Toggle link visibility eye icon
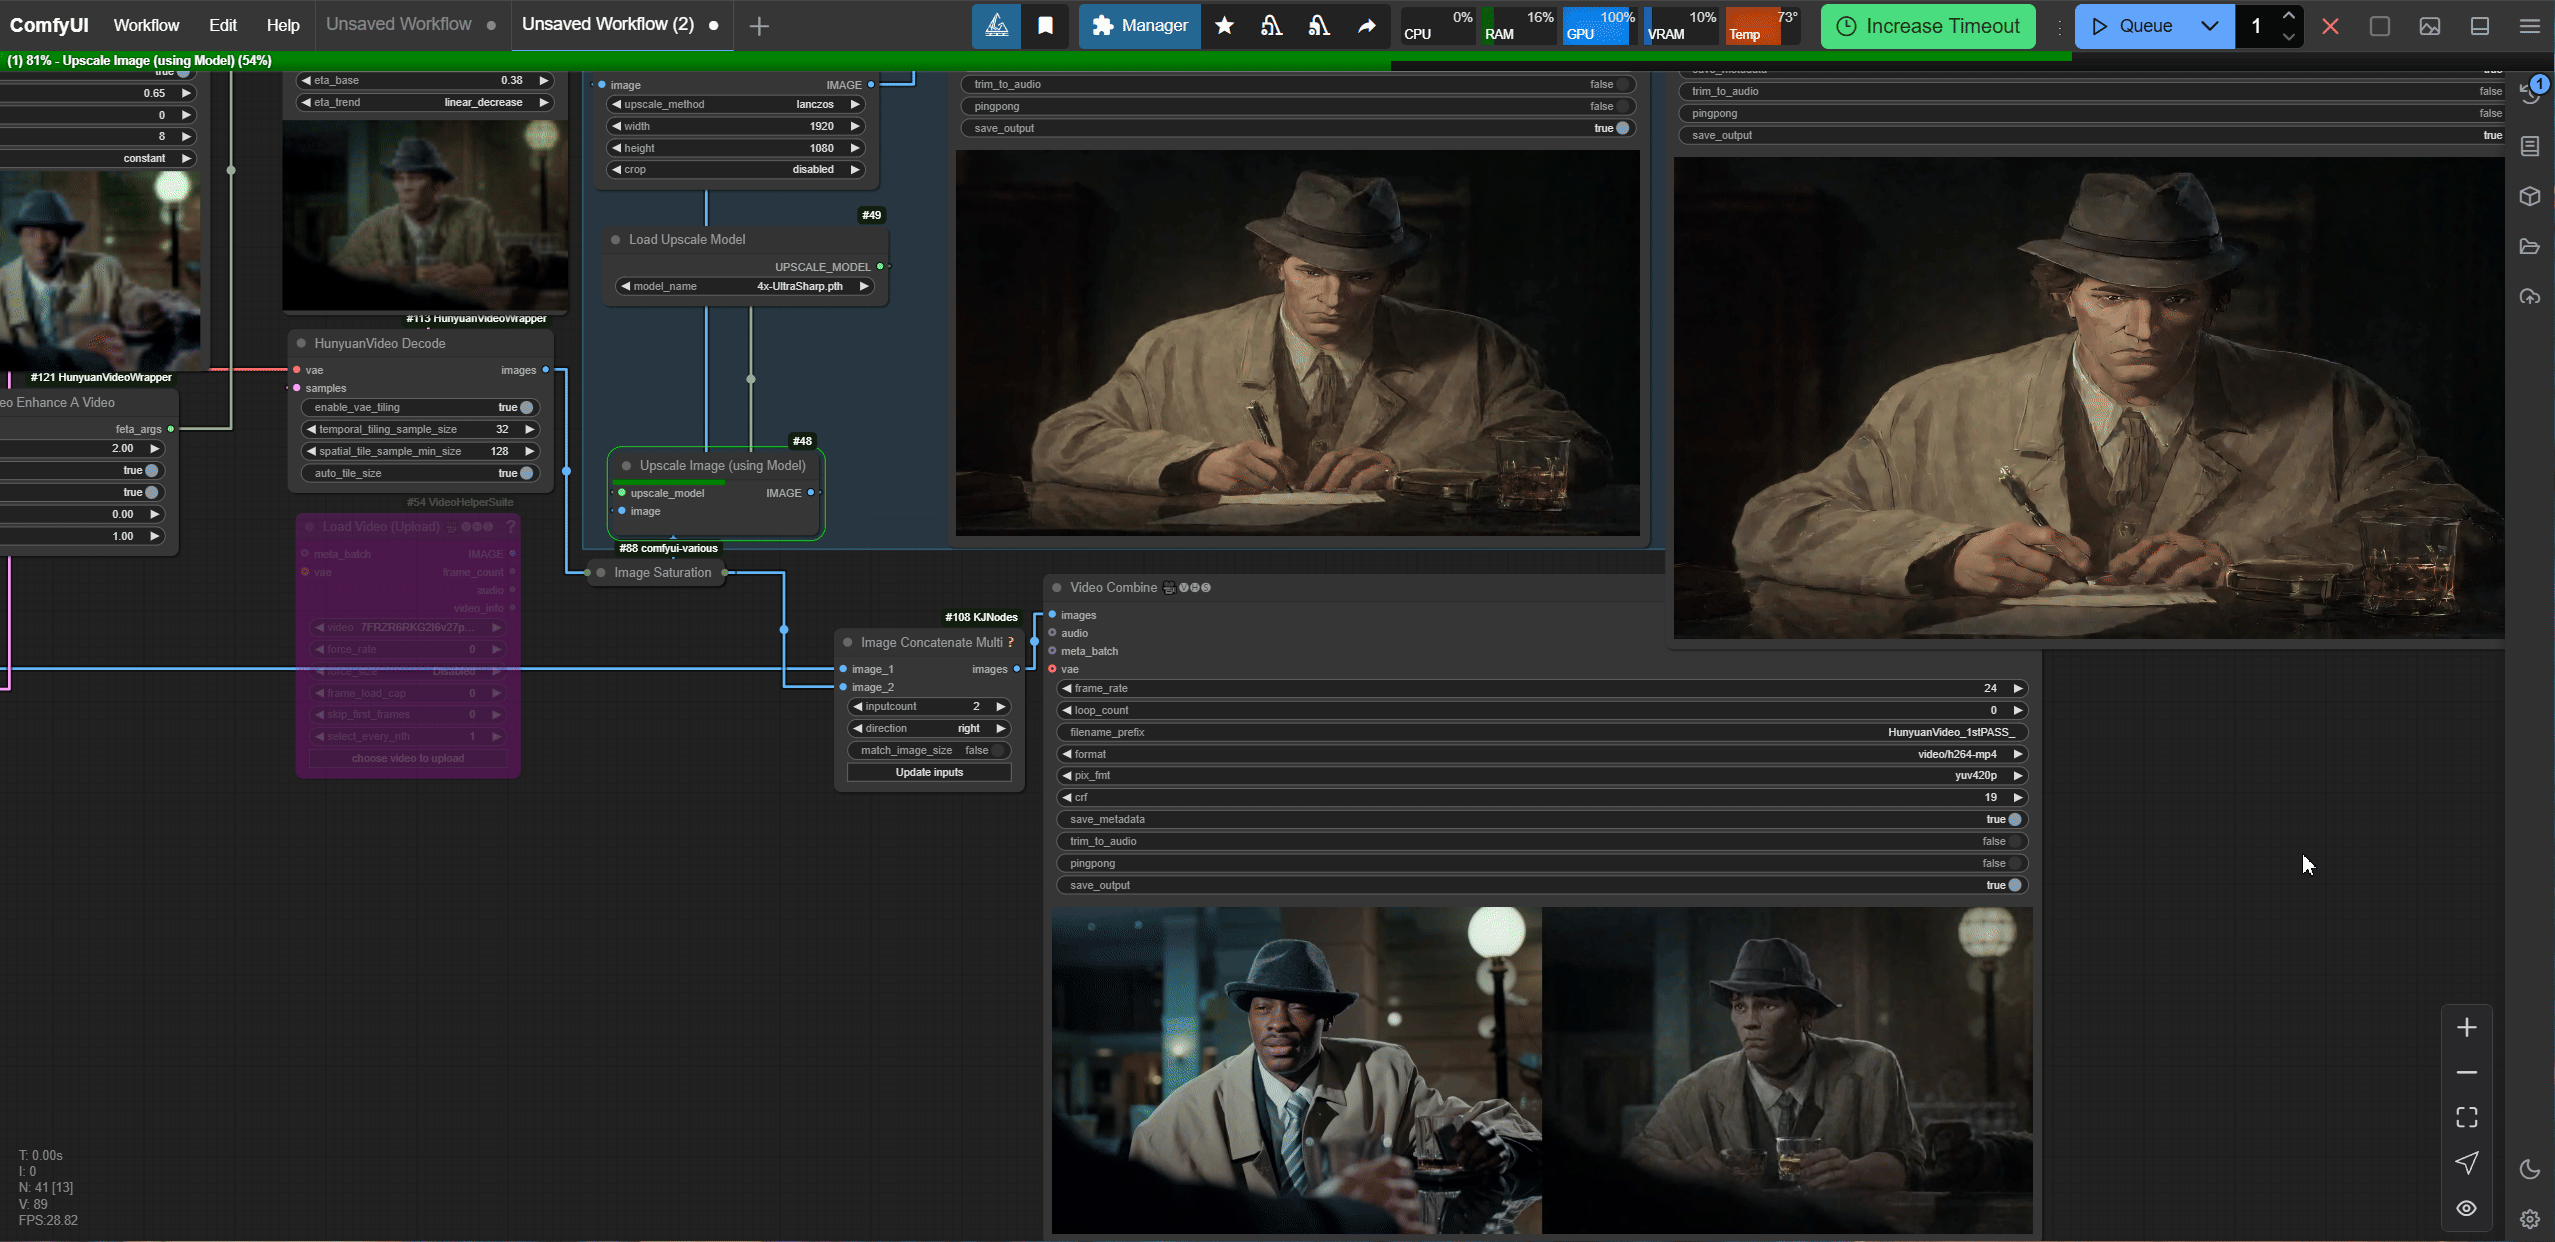This screenshot has width=2555, height=1242. tap(2467, 1208)
